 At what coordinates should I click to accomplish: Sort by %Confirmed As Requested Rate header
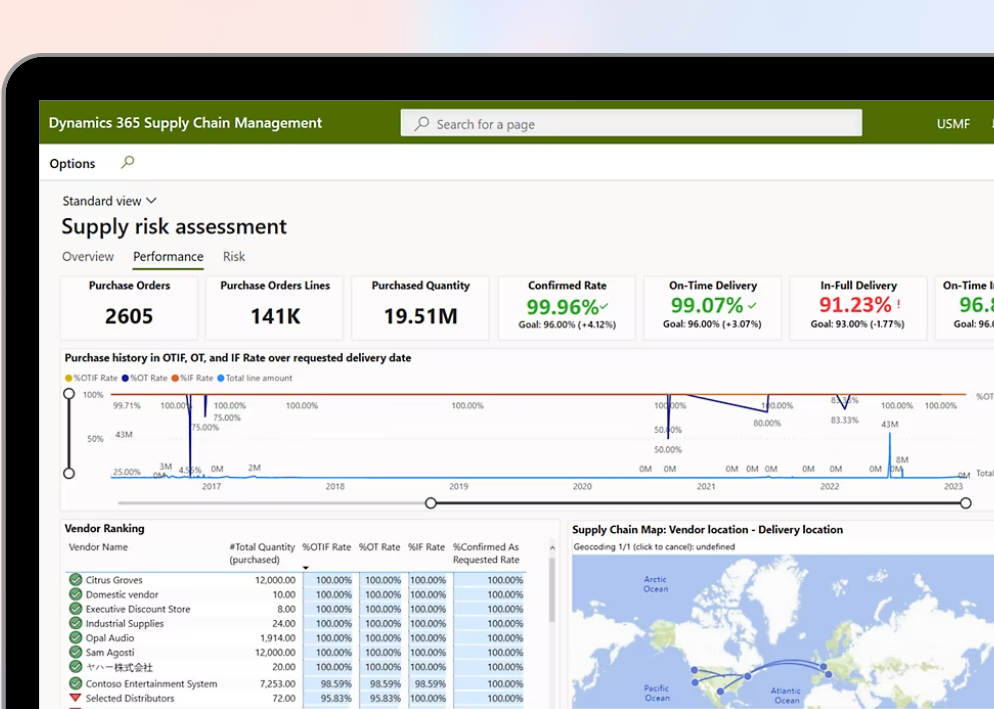click(486, 553)
